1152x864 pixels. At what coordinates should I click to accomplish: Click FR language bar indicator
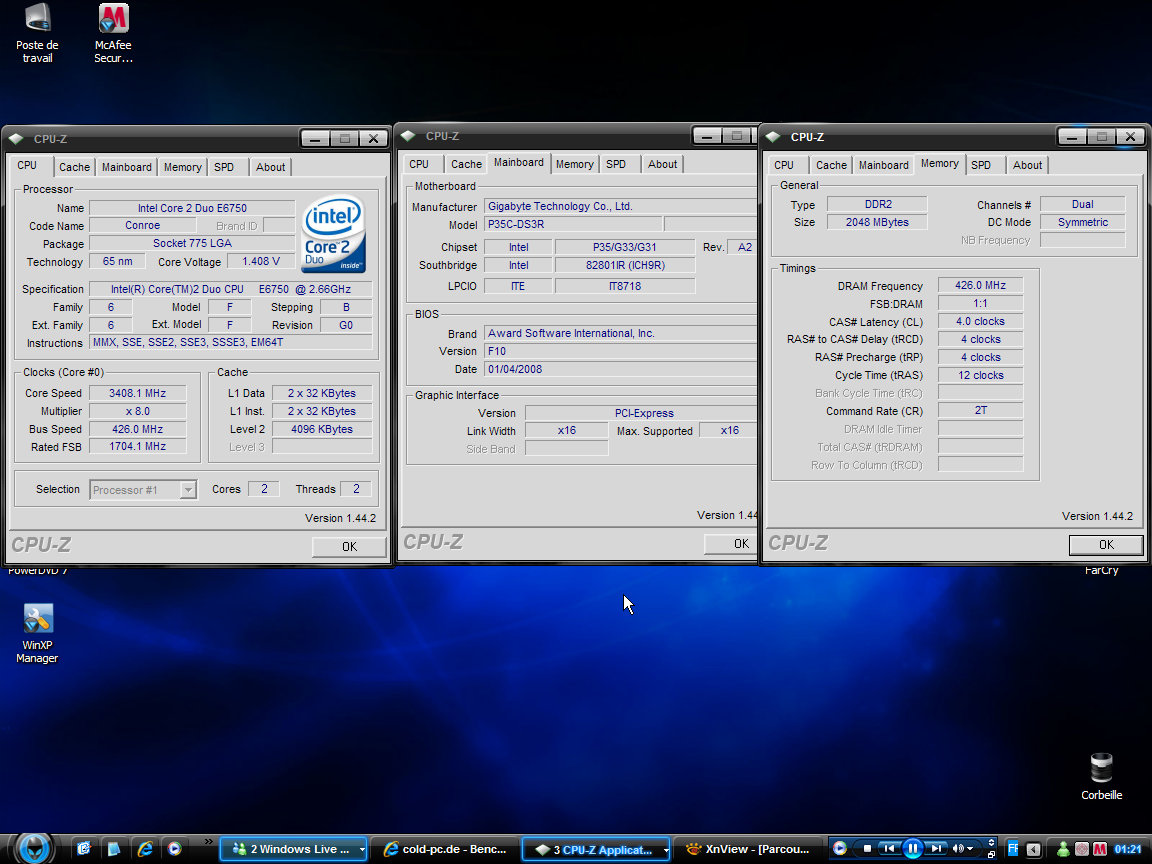[x=1012, y=849]
